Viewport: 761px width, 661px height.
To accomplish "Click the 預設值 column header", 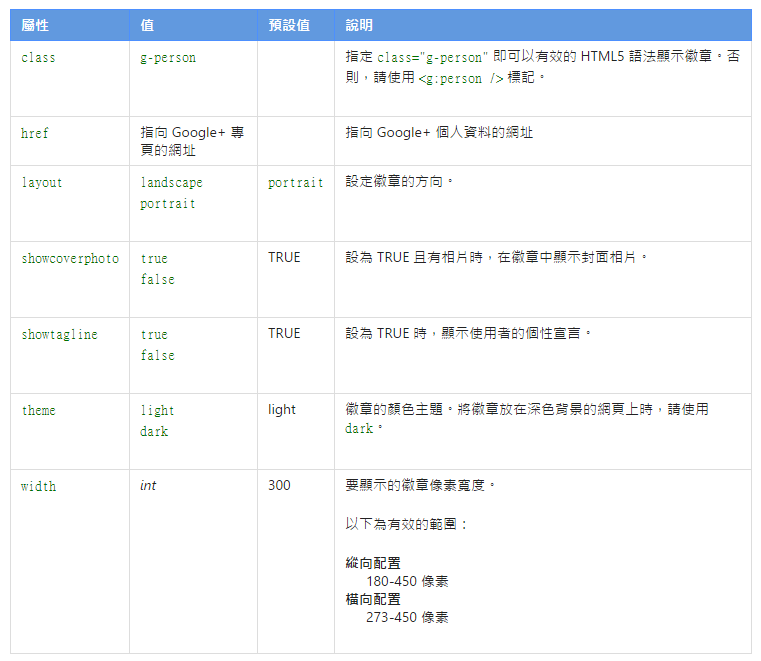I will [289, 25].
